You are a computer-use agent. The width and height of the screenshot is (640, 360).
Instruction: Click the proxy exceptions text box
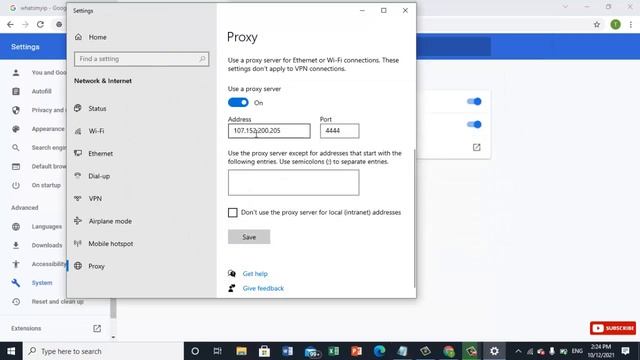pyautogui.click(x=293, y=183)
